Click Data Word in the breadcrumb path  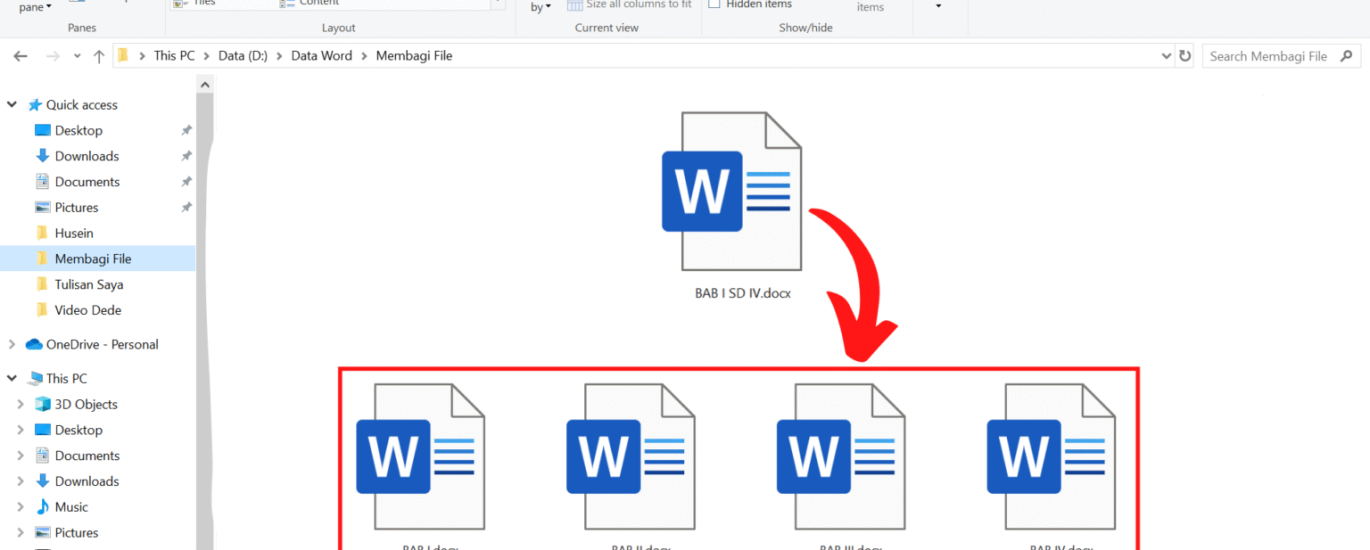[322, 56]
